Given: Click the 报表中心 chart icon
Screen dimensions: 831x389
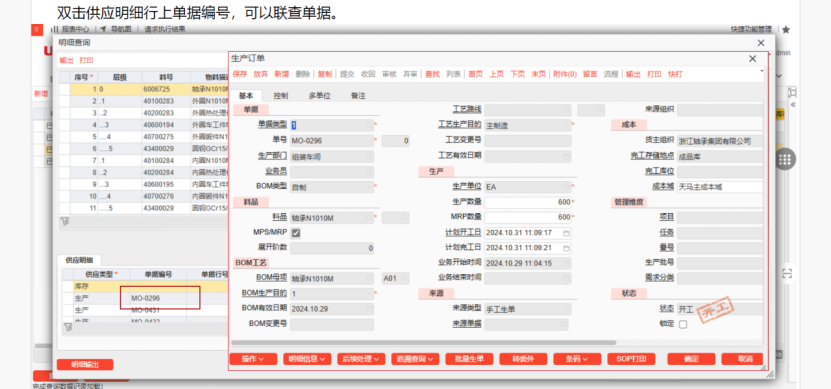Looking at the screenshot, I should pyautogui.click(x=55, y=30).
